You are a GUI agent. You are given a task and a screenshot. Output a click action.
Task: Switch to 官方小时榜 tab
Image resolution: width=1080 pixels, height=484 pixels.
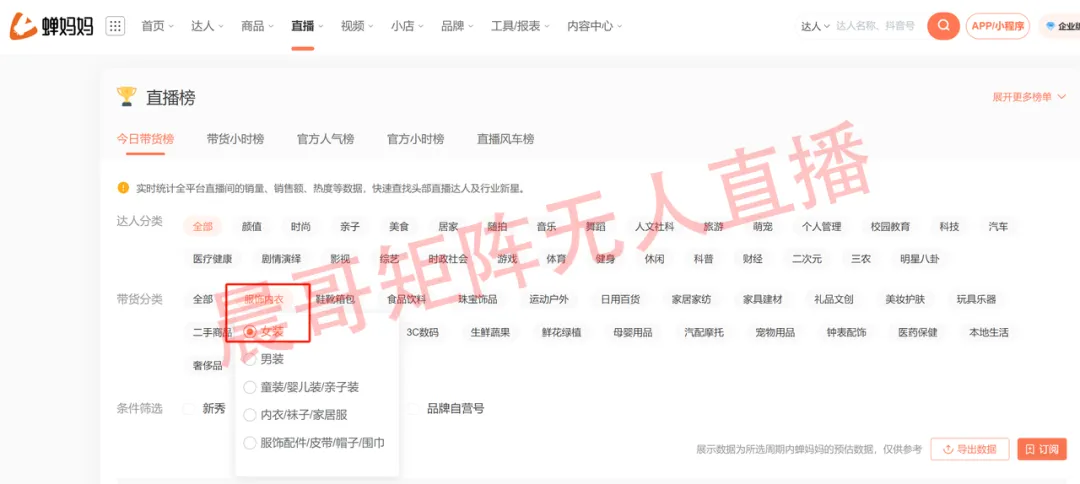pos(415,139)
